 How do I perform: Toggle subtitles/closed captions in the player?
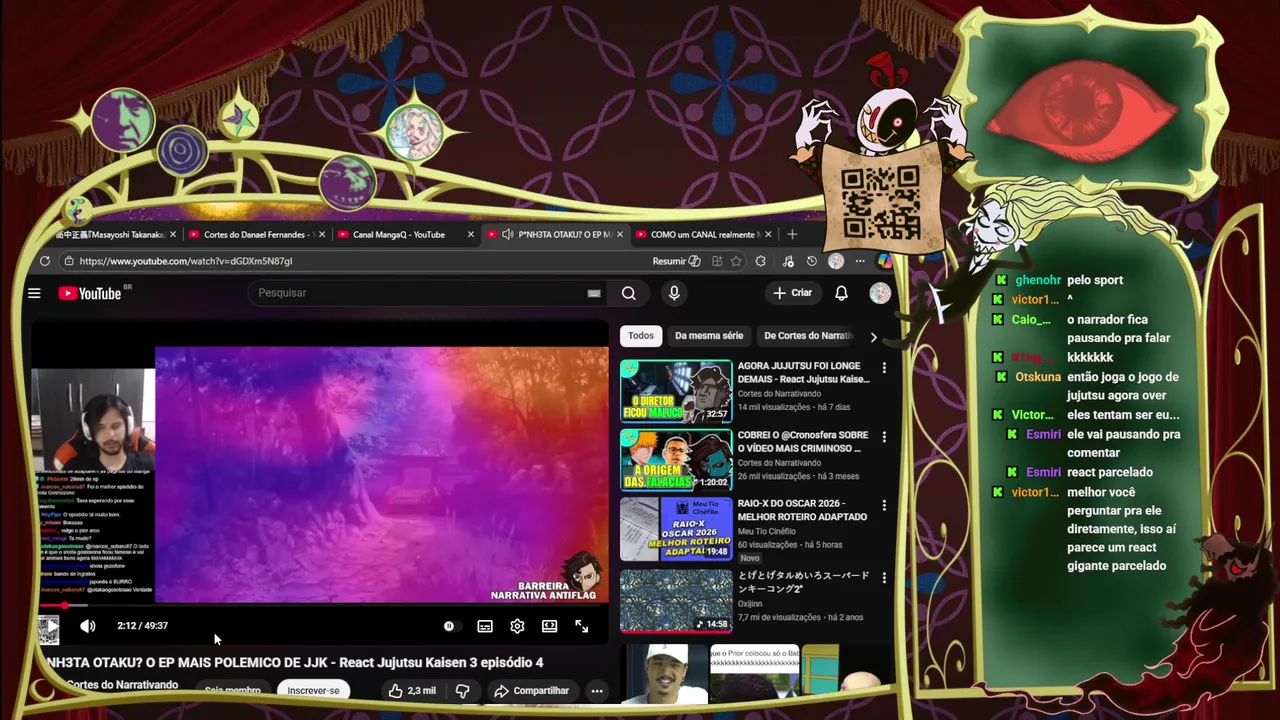(485, 626)
